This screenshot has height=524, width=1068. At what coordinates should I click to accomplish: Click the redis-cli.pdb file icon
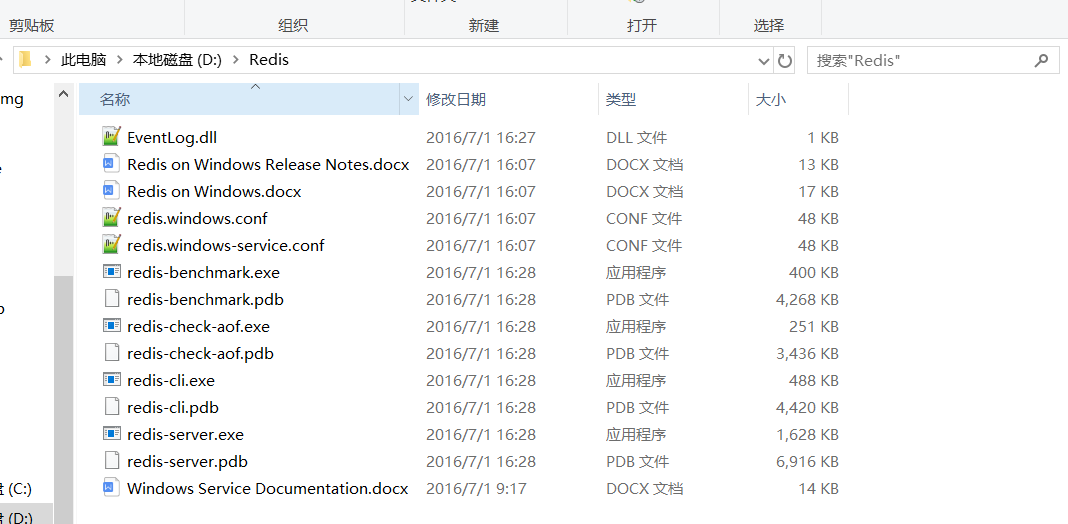click(x=111, y=407)
